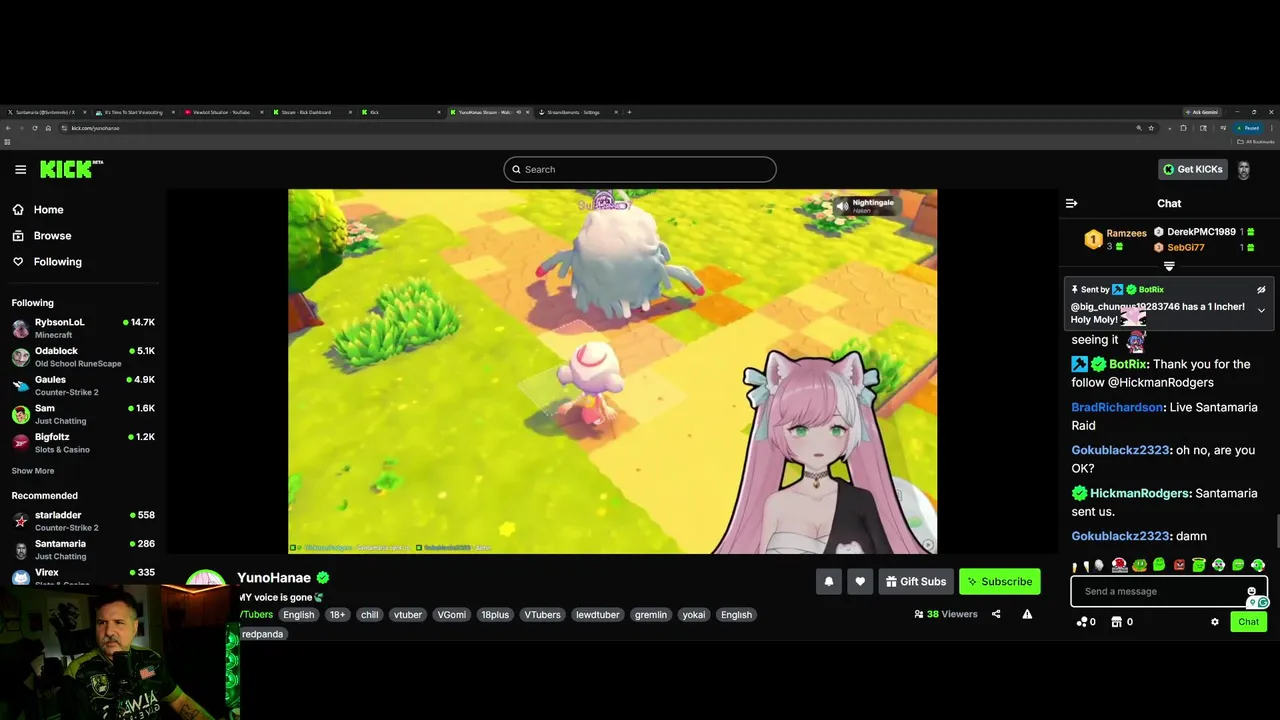Select the VGomi tag
The image size is (1280, 720).
point(451,615)
